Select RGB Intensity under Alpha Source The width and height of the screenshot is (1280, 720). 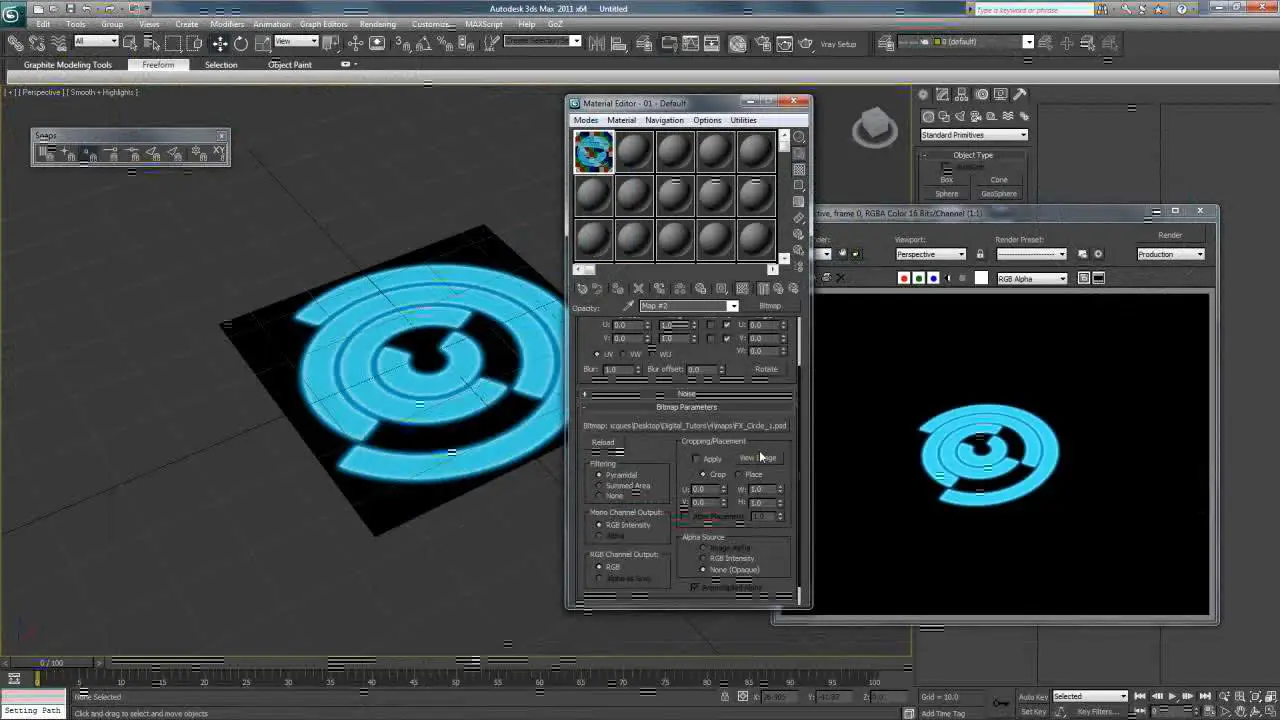point(703,559)
